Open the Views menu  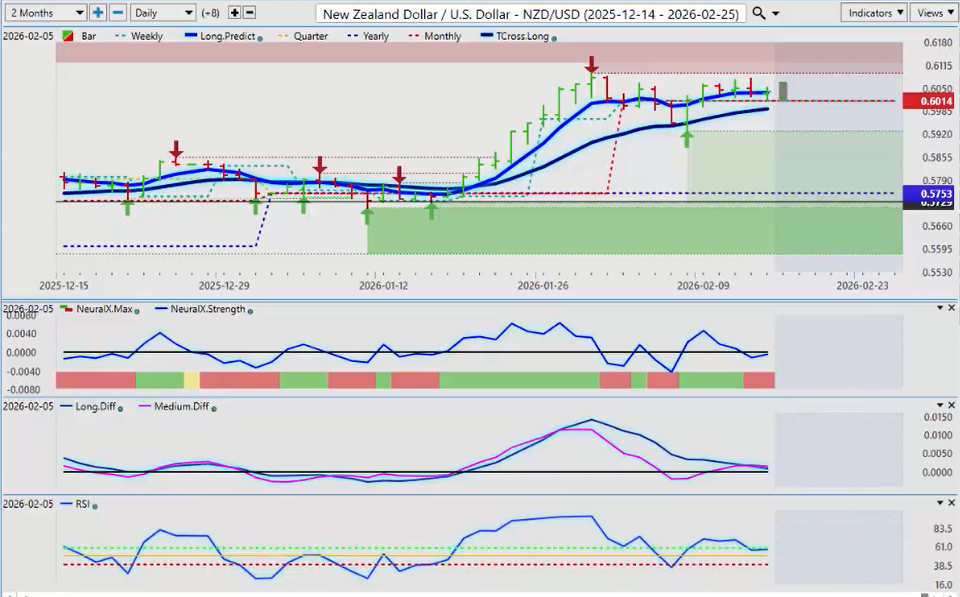933,12
